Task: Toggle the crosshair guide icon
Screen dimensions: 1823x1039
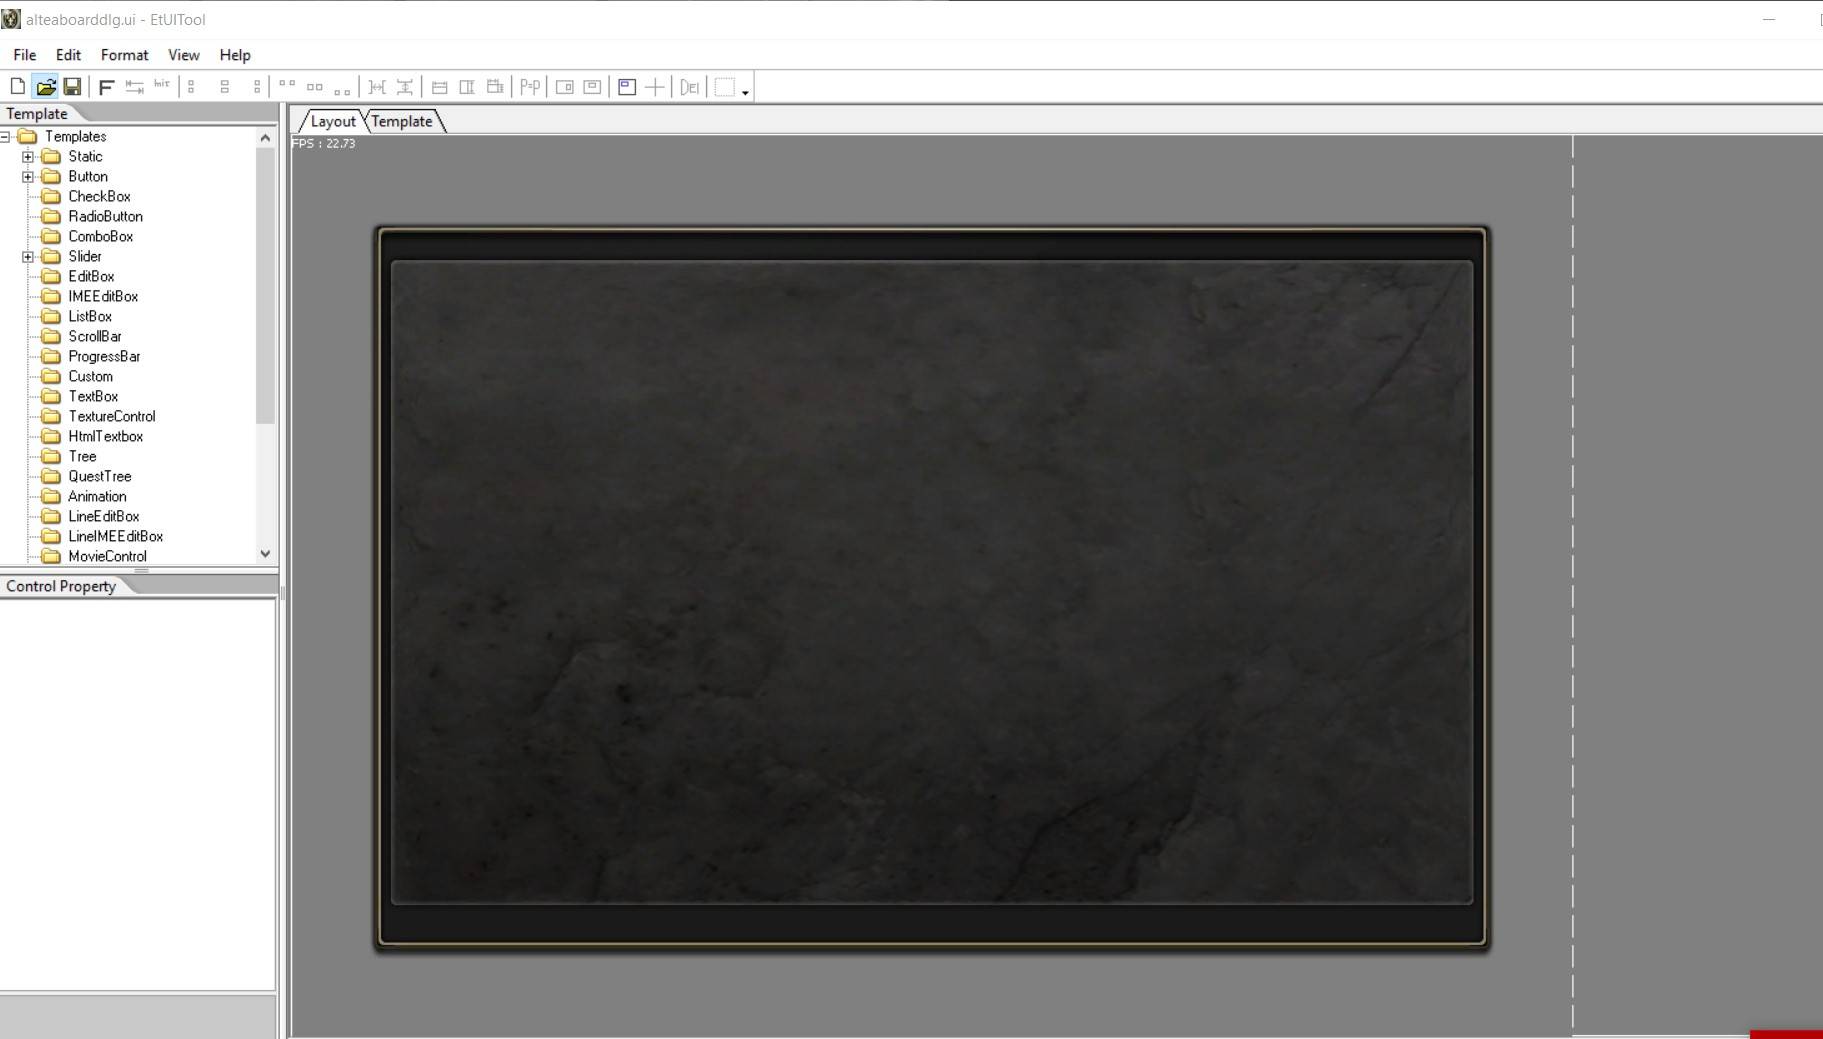Action: (655, 87)
